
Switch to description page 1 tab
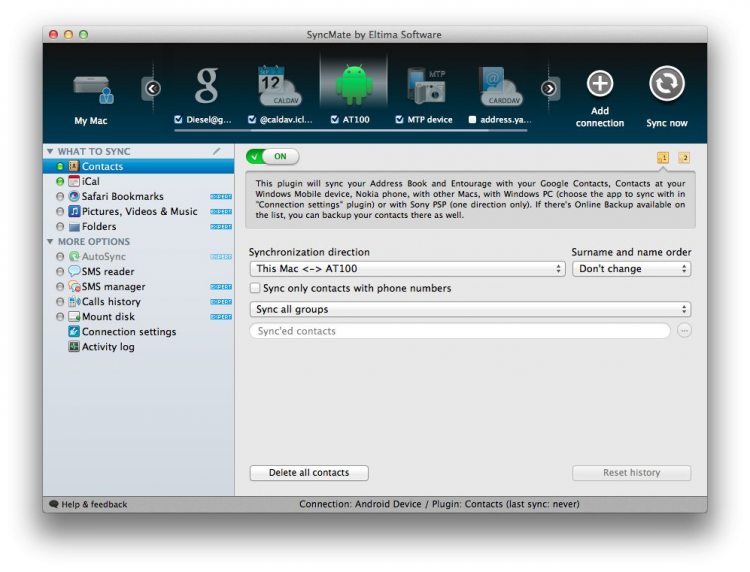[x=663, y=157]
